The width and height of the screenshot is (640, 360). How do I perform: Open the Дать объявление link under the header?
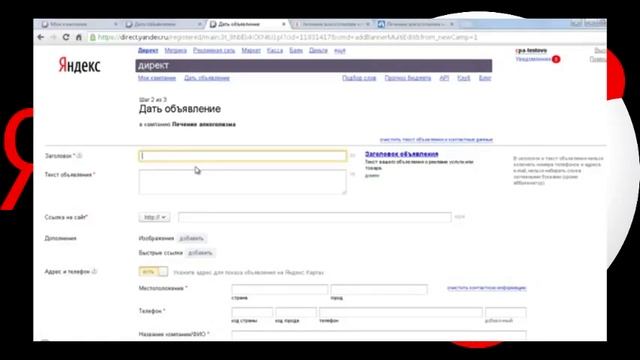coord(207,78)
